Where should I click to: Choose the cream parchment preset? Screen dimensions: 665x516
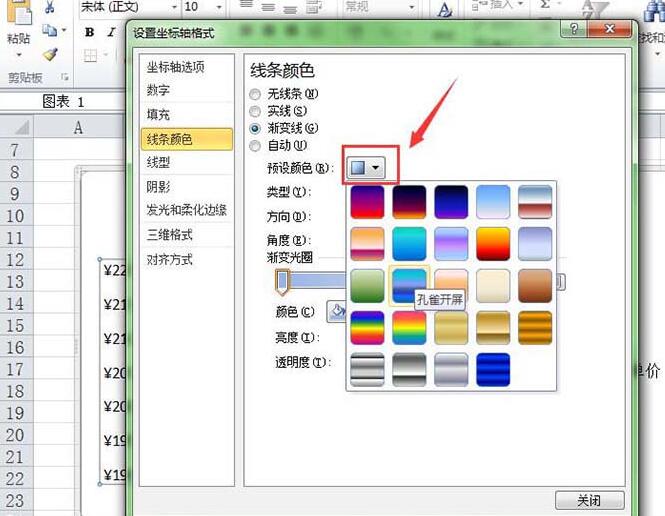[x=493, y=286]
